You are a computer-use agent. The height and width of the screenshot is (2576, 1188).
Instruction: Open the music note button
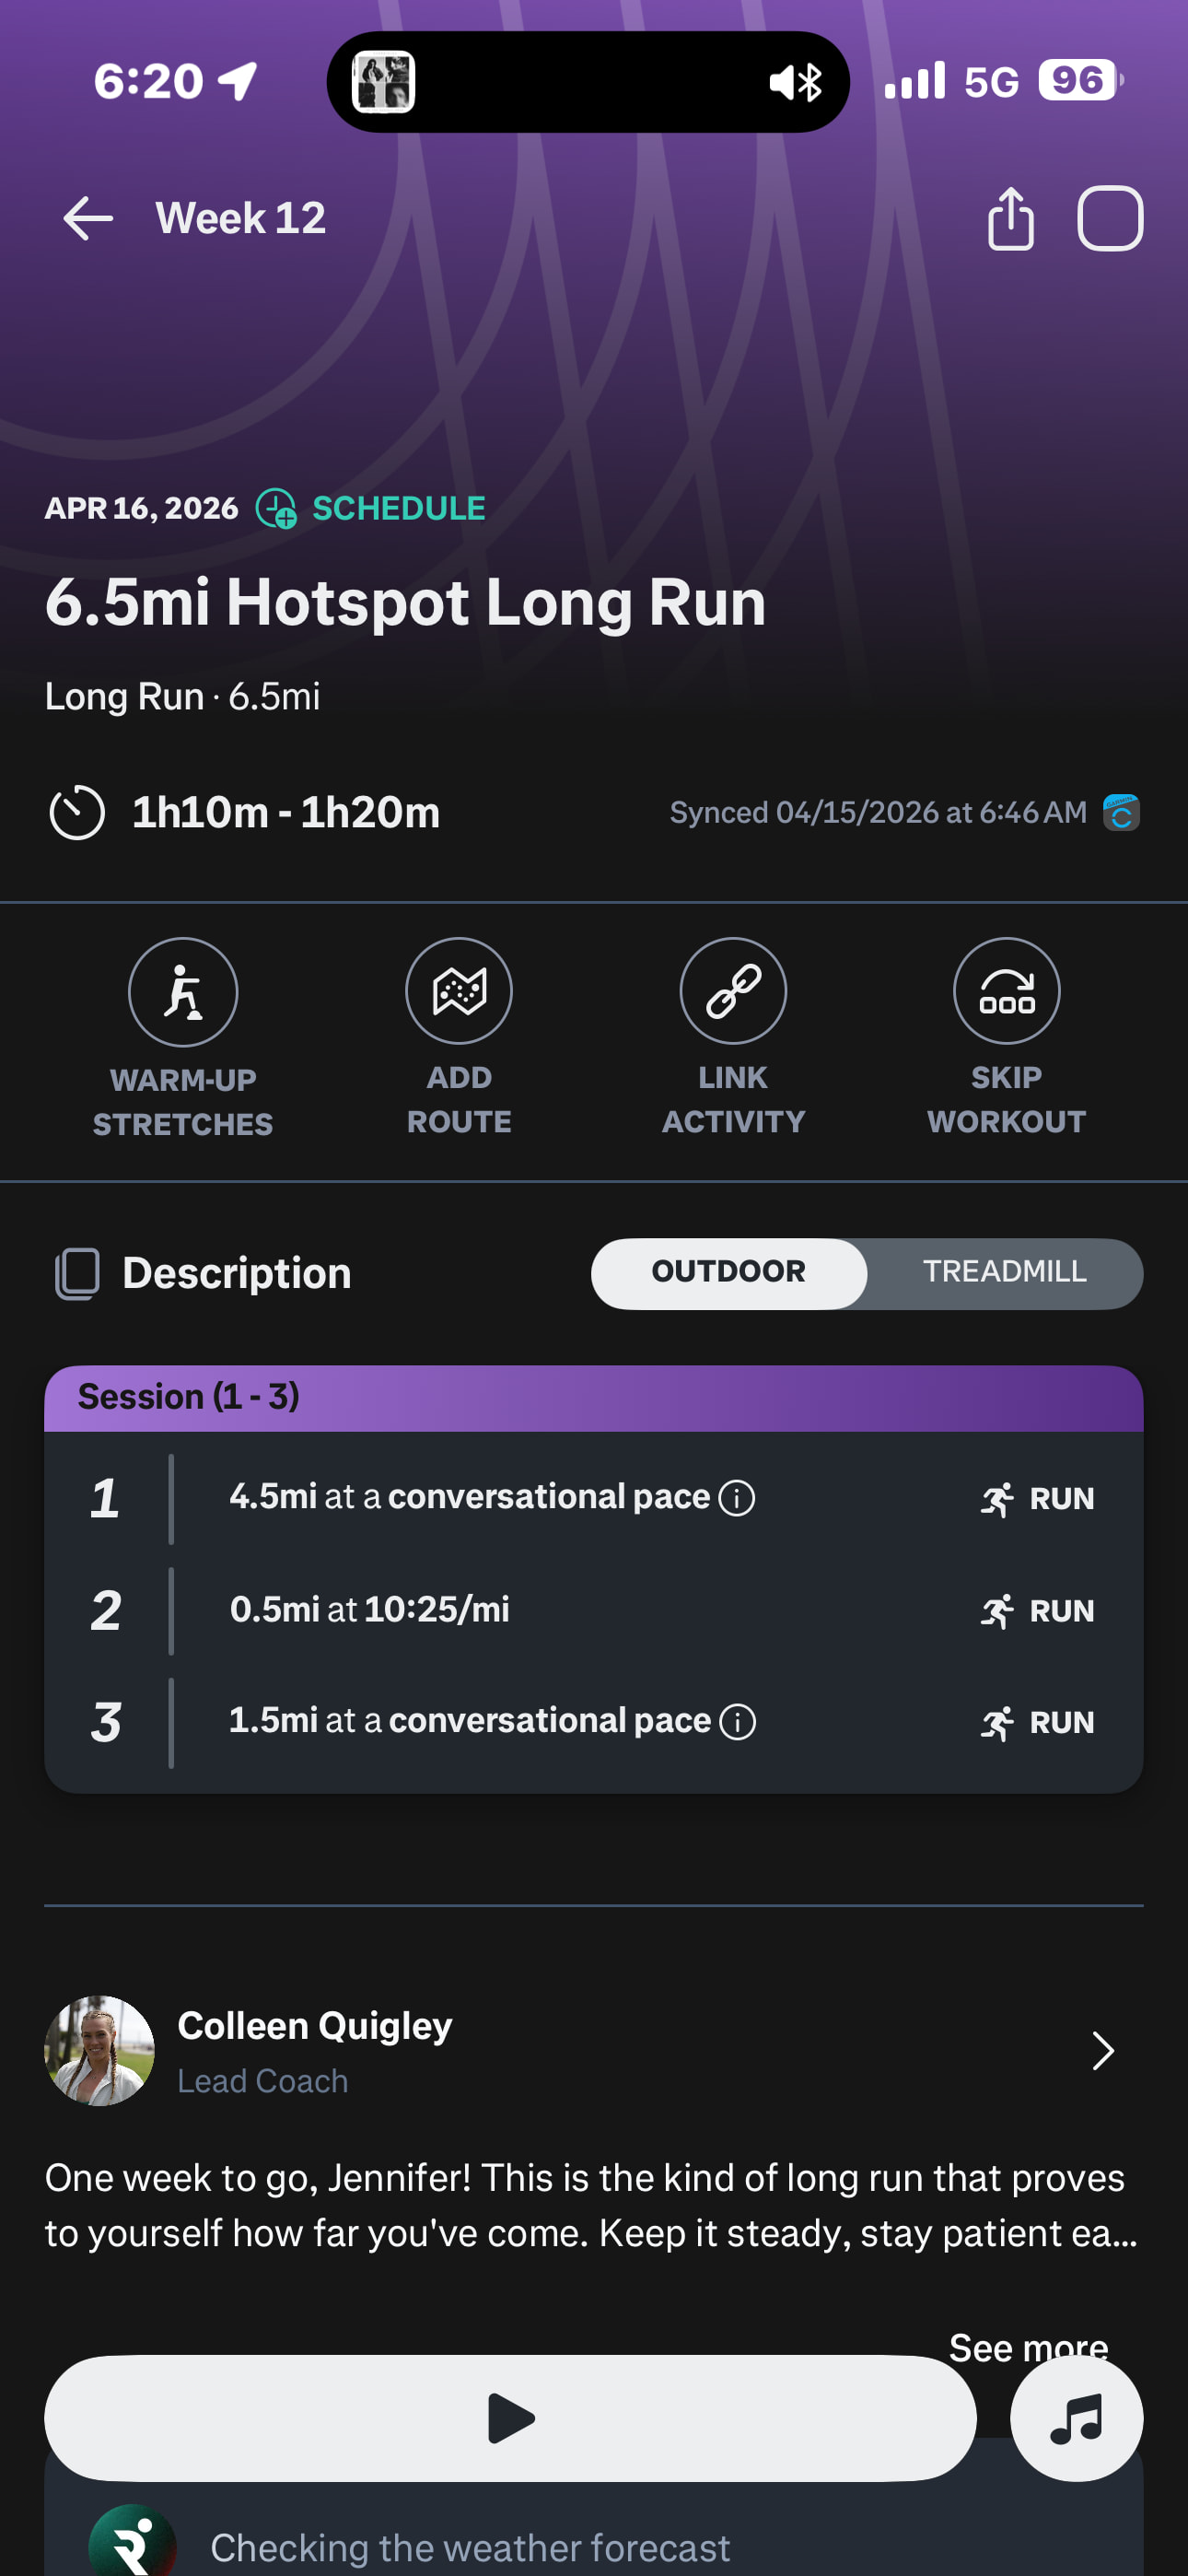1076,2419
